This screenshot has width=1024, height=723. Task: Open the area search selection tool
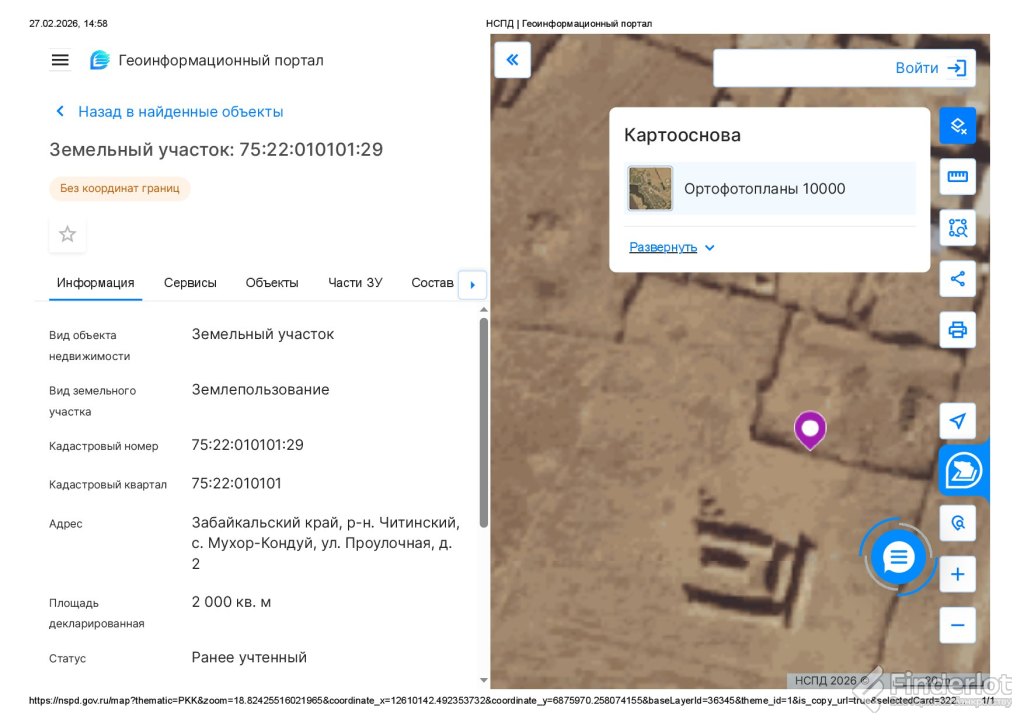tap(957, 228)
